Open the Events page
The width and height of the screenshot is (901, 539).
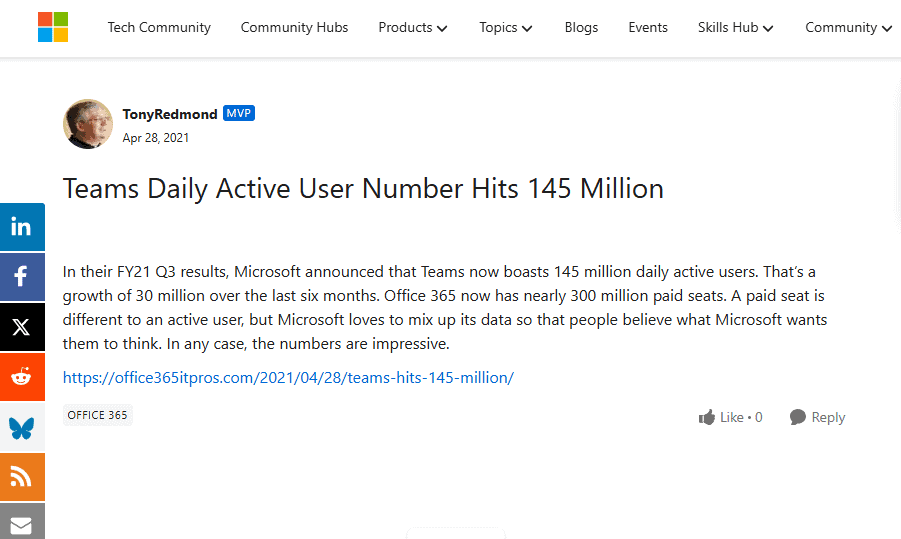point(648,28)
